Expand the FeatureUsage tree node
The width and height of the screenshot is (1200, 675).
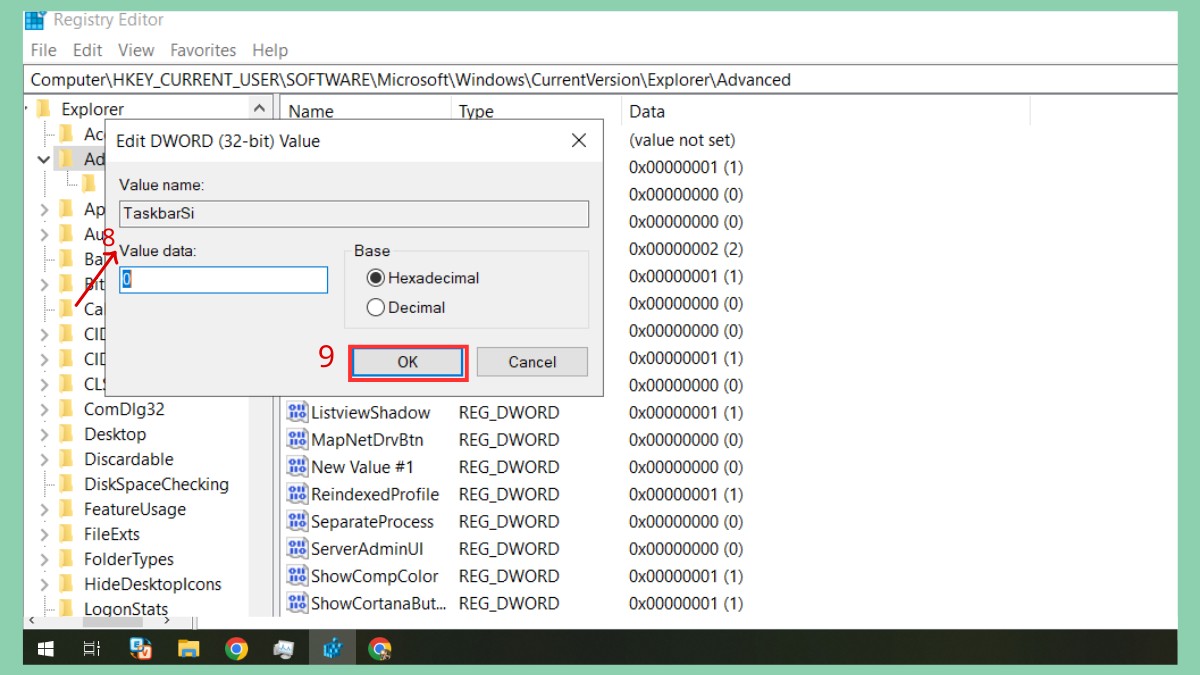42,509
